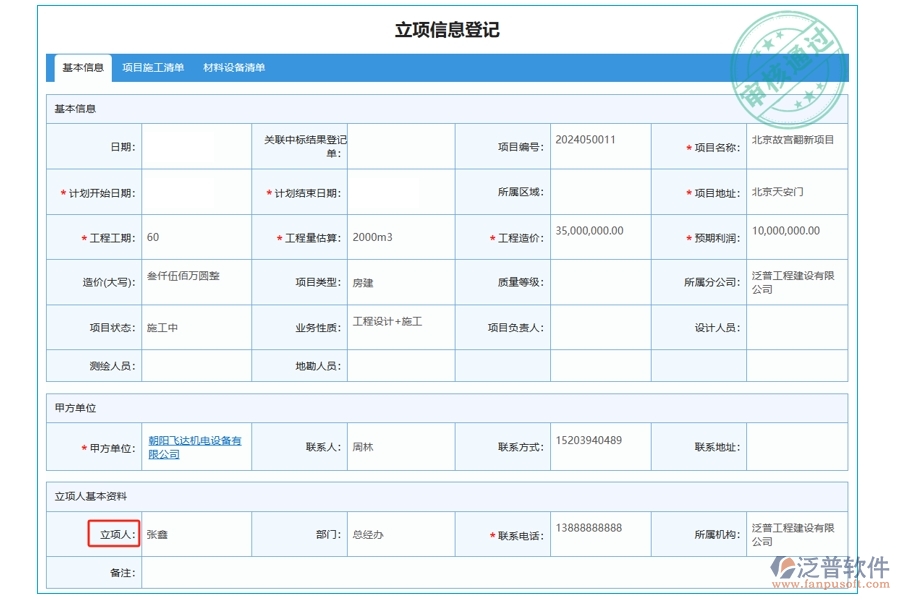Click the 关联中标结果登记单 field
Viewport: 900px width, 600px height.
398,146
